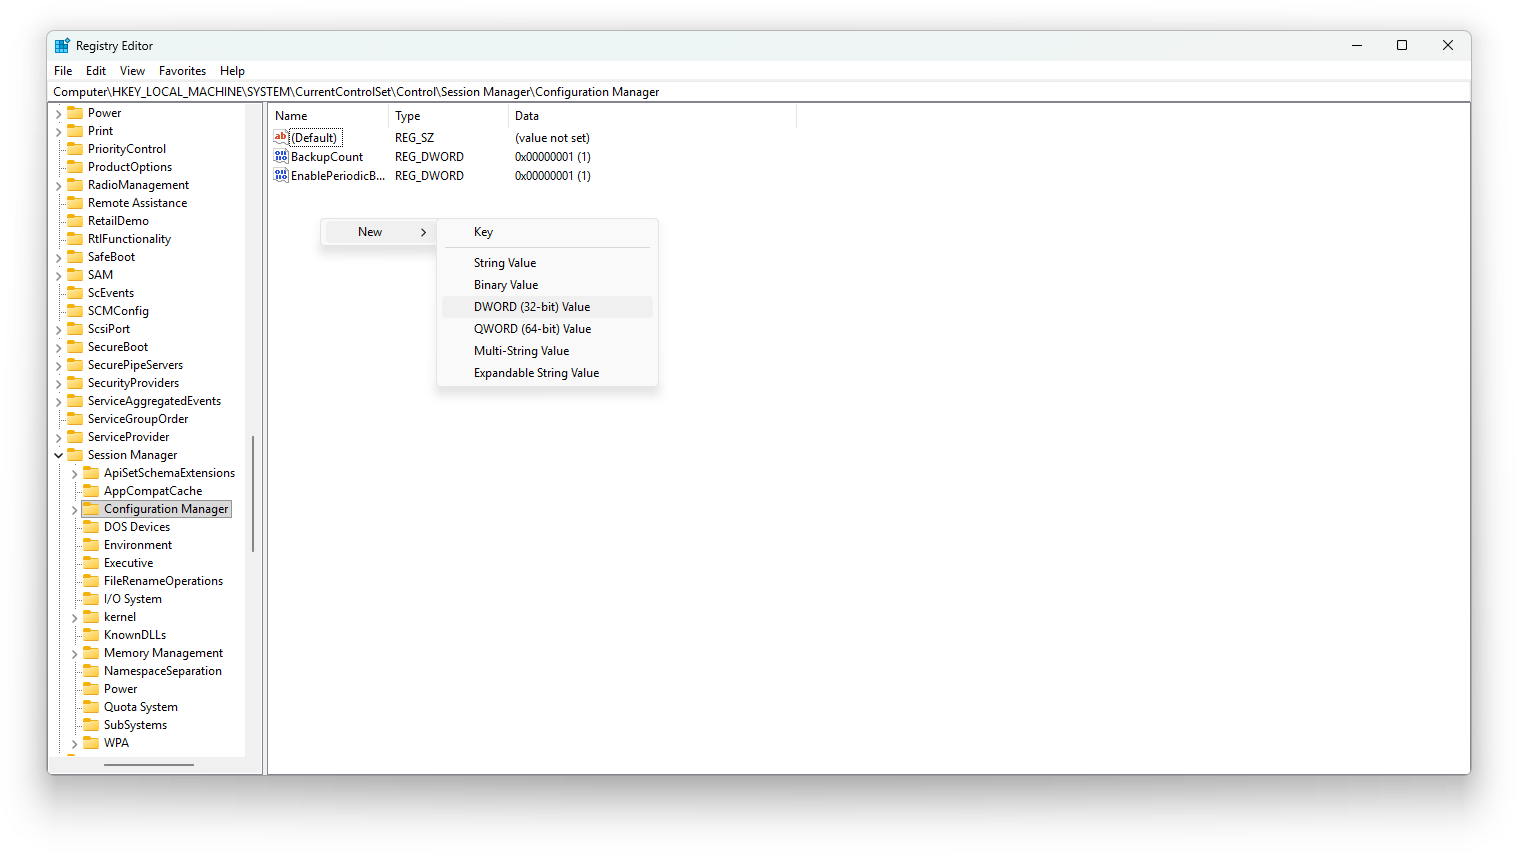Click the I/O System folder icon
The image size is (1518, 856).
click(x=91, y=599)
